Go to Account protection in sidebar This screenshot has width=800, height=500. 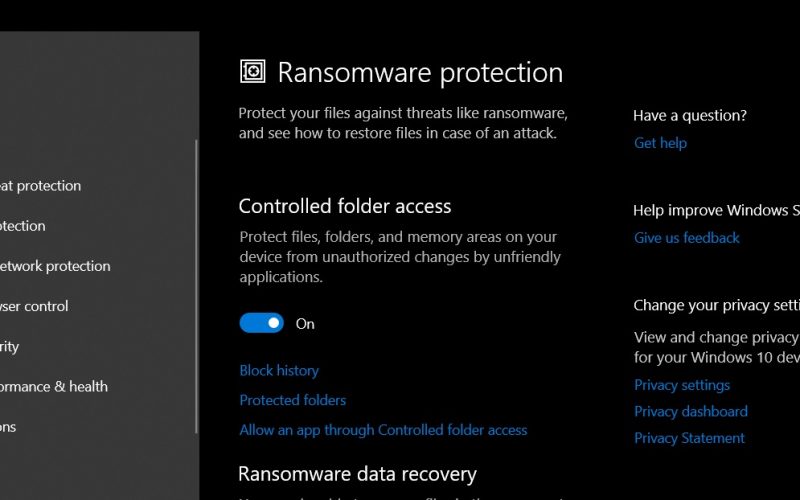click(x=22, y=226)
